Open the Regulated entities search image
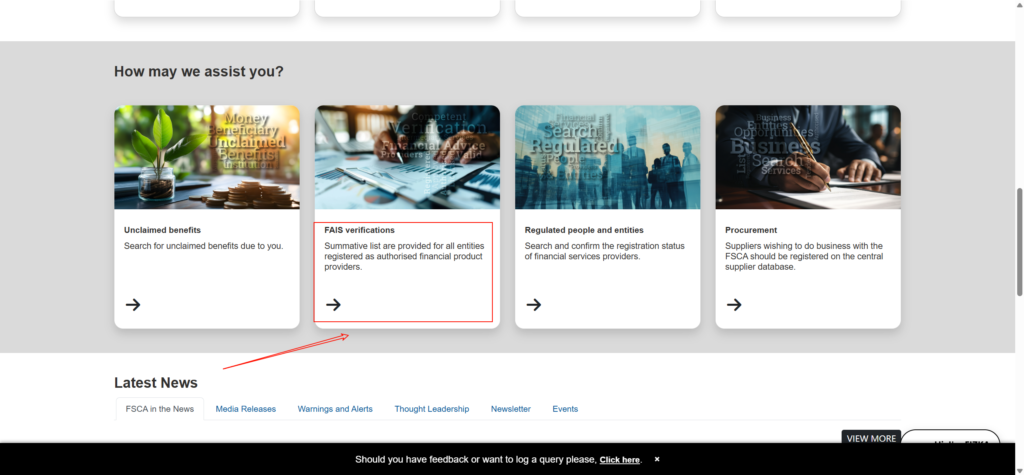 tap(607, 157)
